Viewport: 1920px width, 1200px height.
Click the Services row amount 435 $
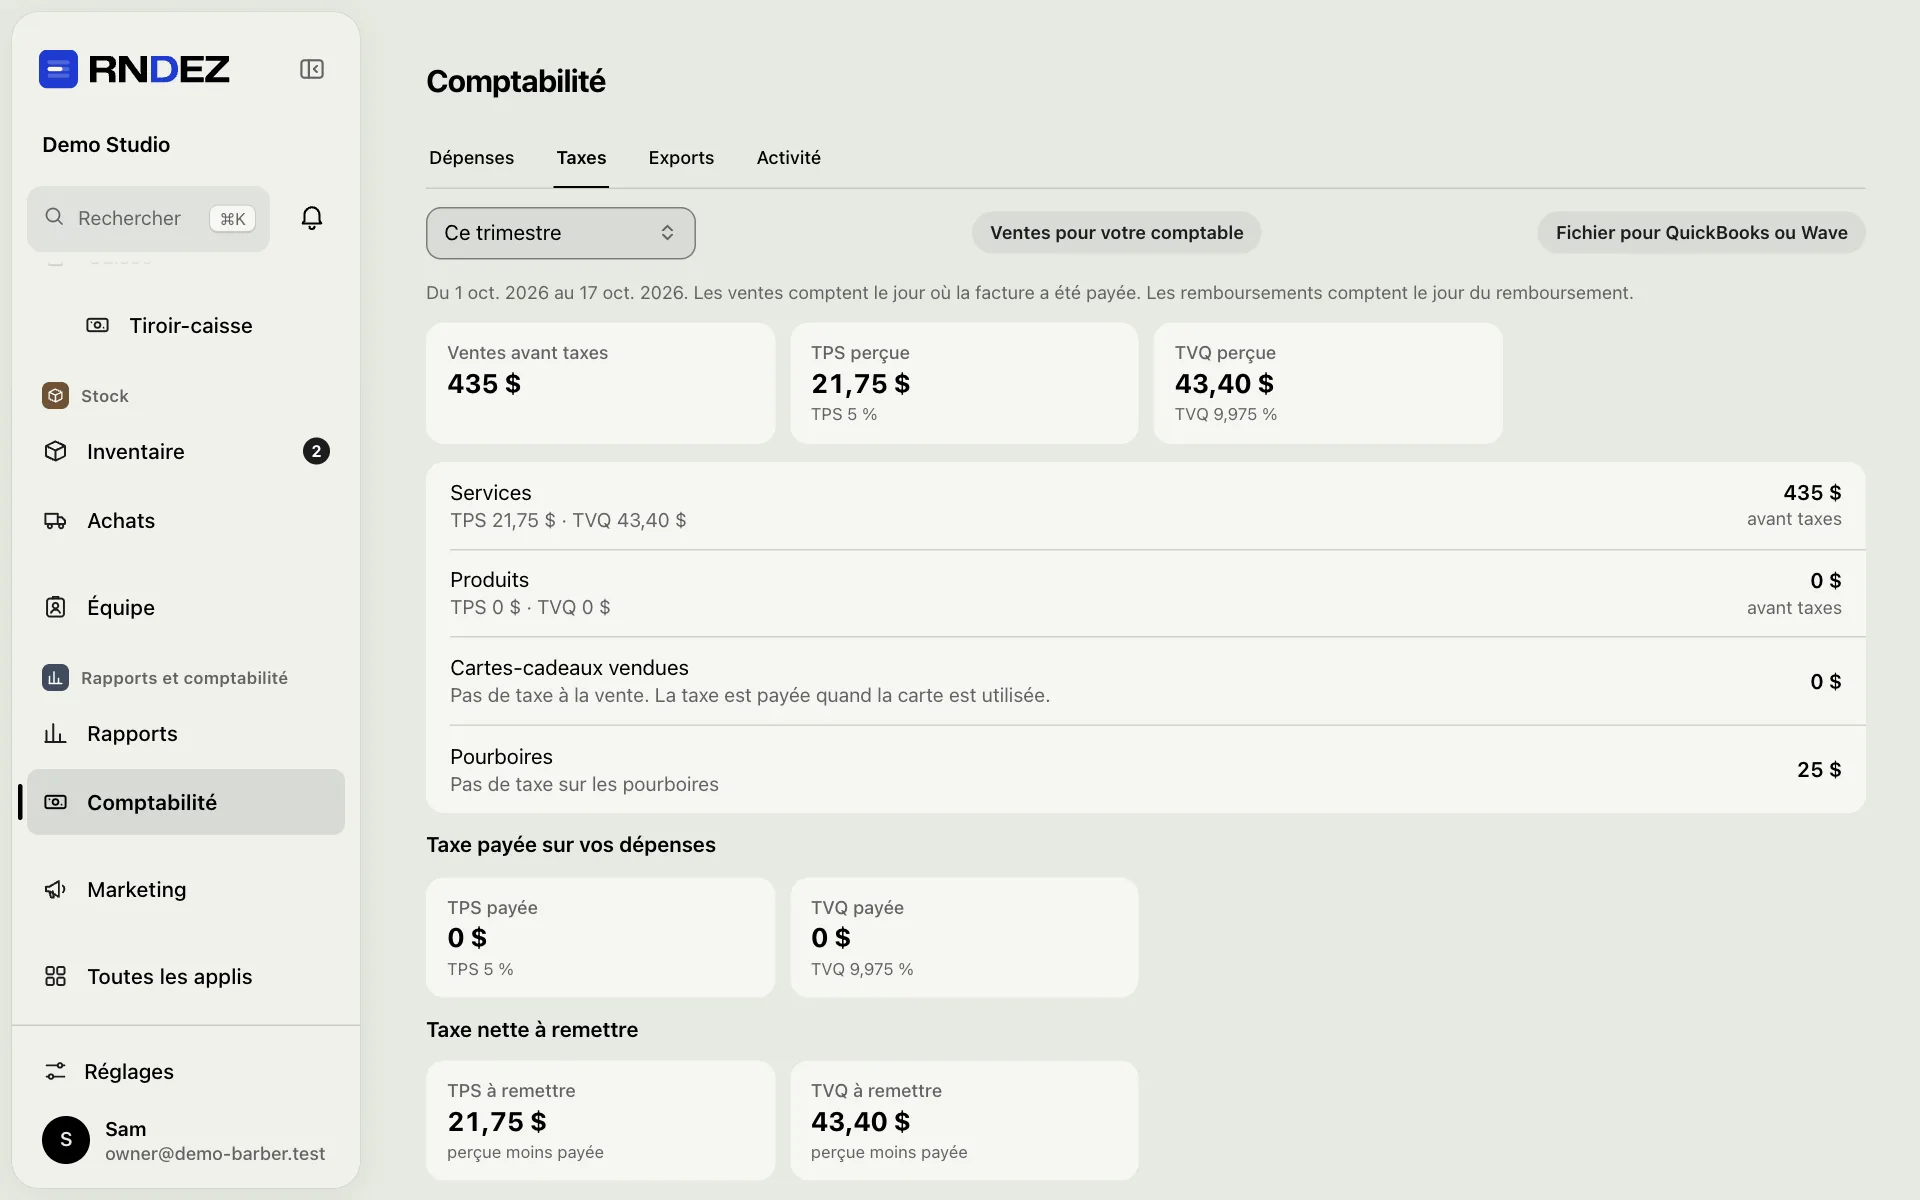(1812, 493)
